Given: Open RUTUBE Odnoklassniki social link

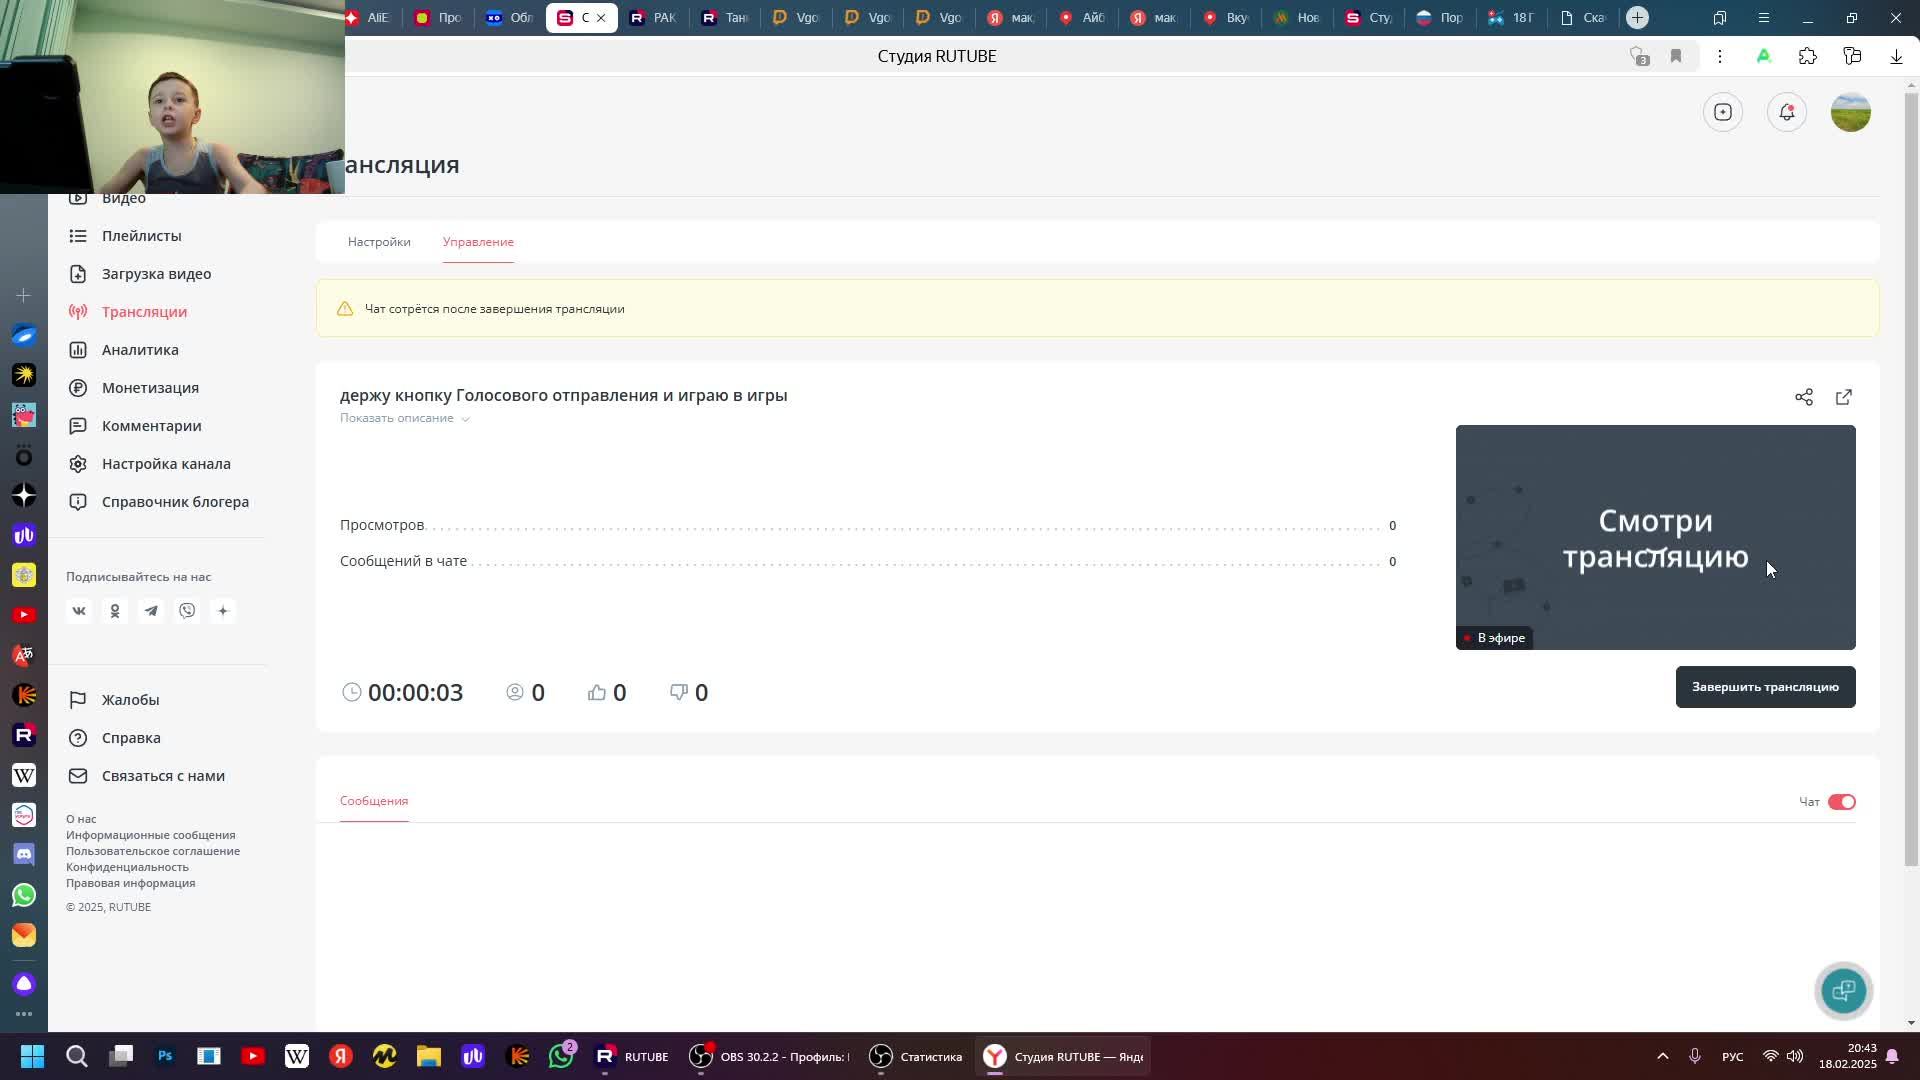Looking at the screenshot, I should (115, 611).
